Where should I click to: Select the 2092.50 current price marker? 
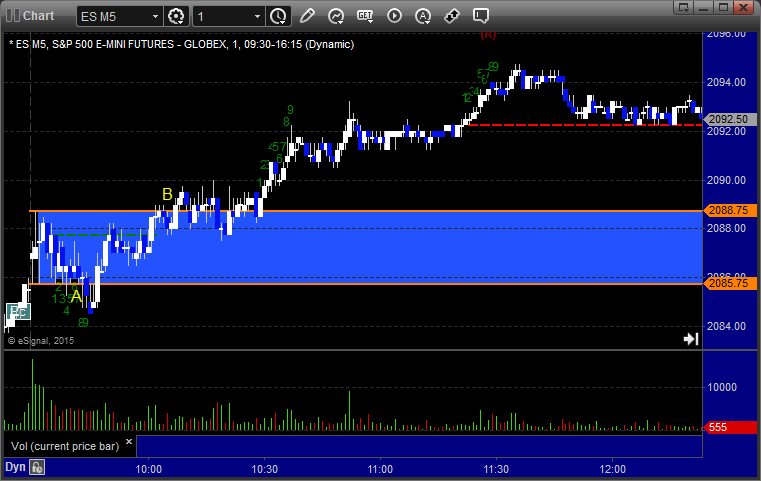729,119
